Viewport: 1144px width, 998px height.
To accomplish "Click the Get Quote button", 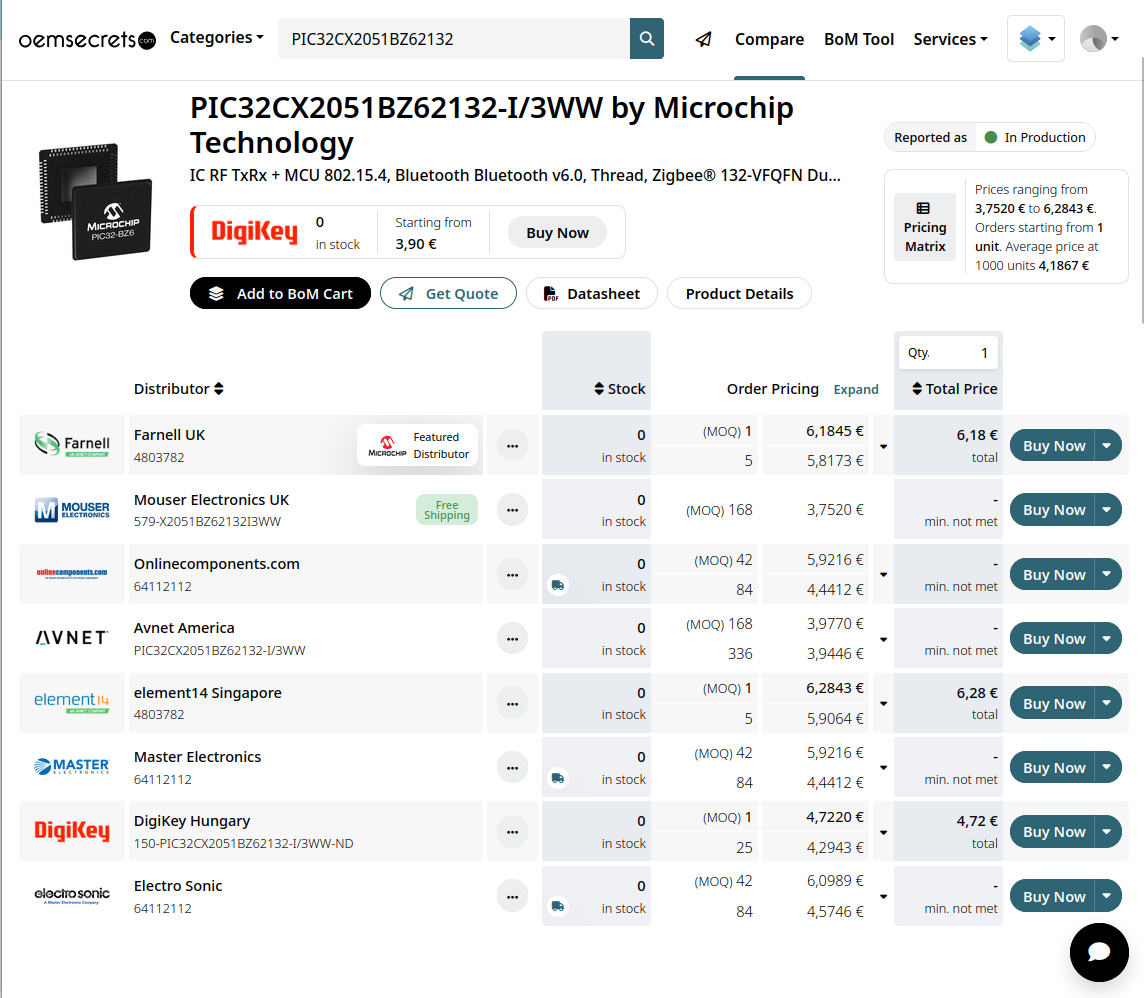I will (x=448, y=293).
